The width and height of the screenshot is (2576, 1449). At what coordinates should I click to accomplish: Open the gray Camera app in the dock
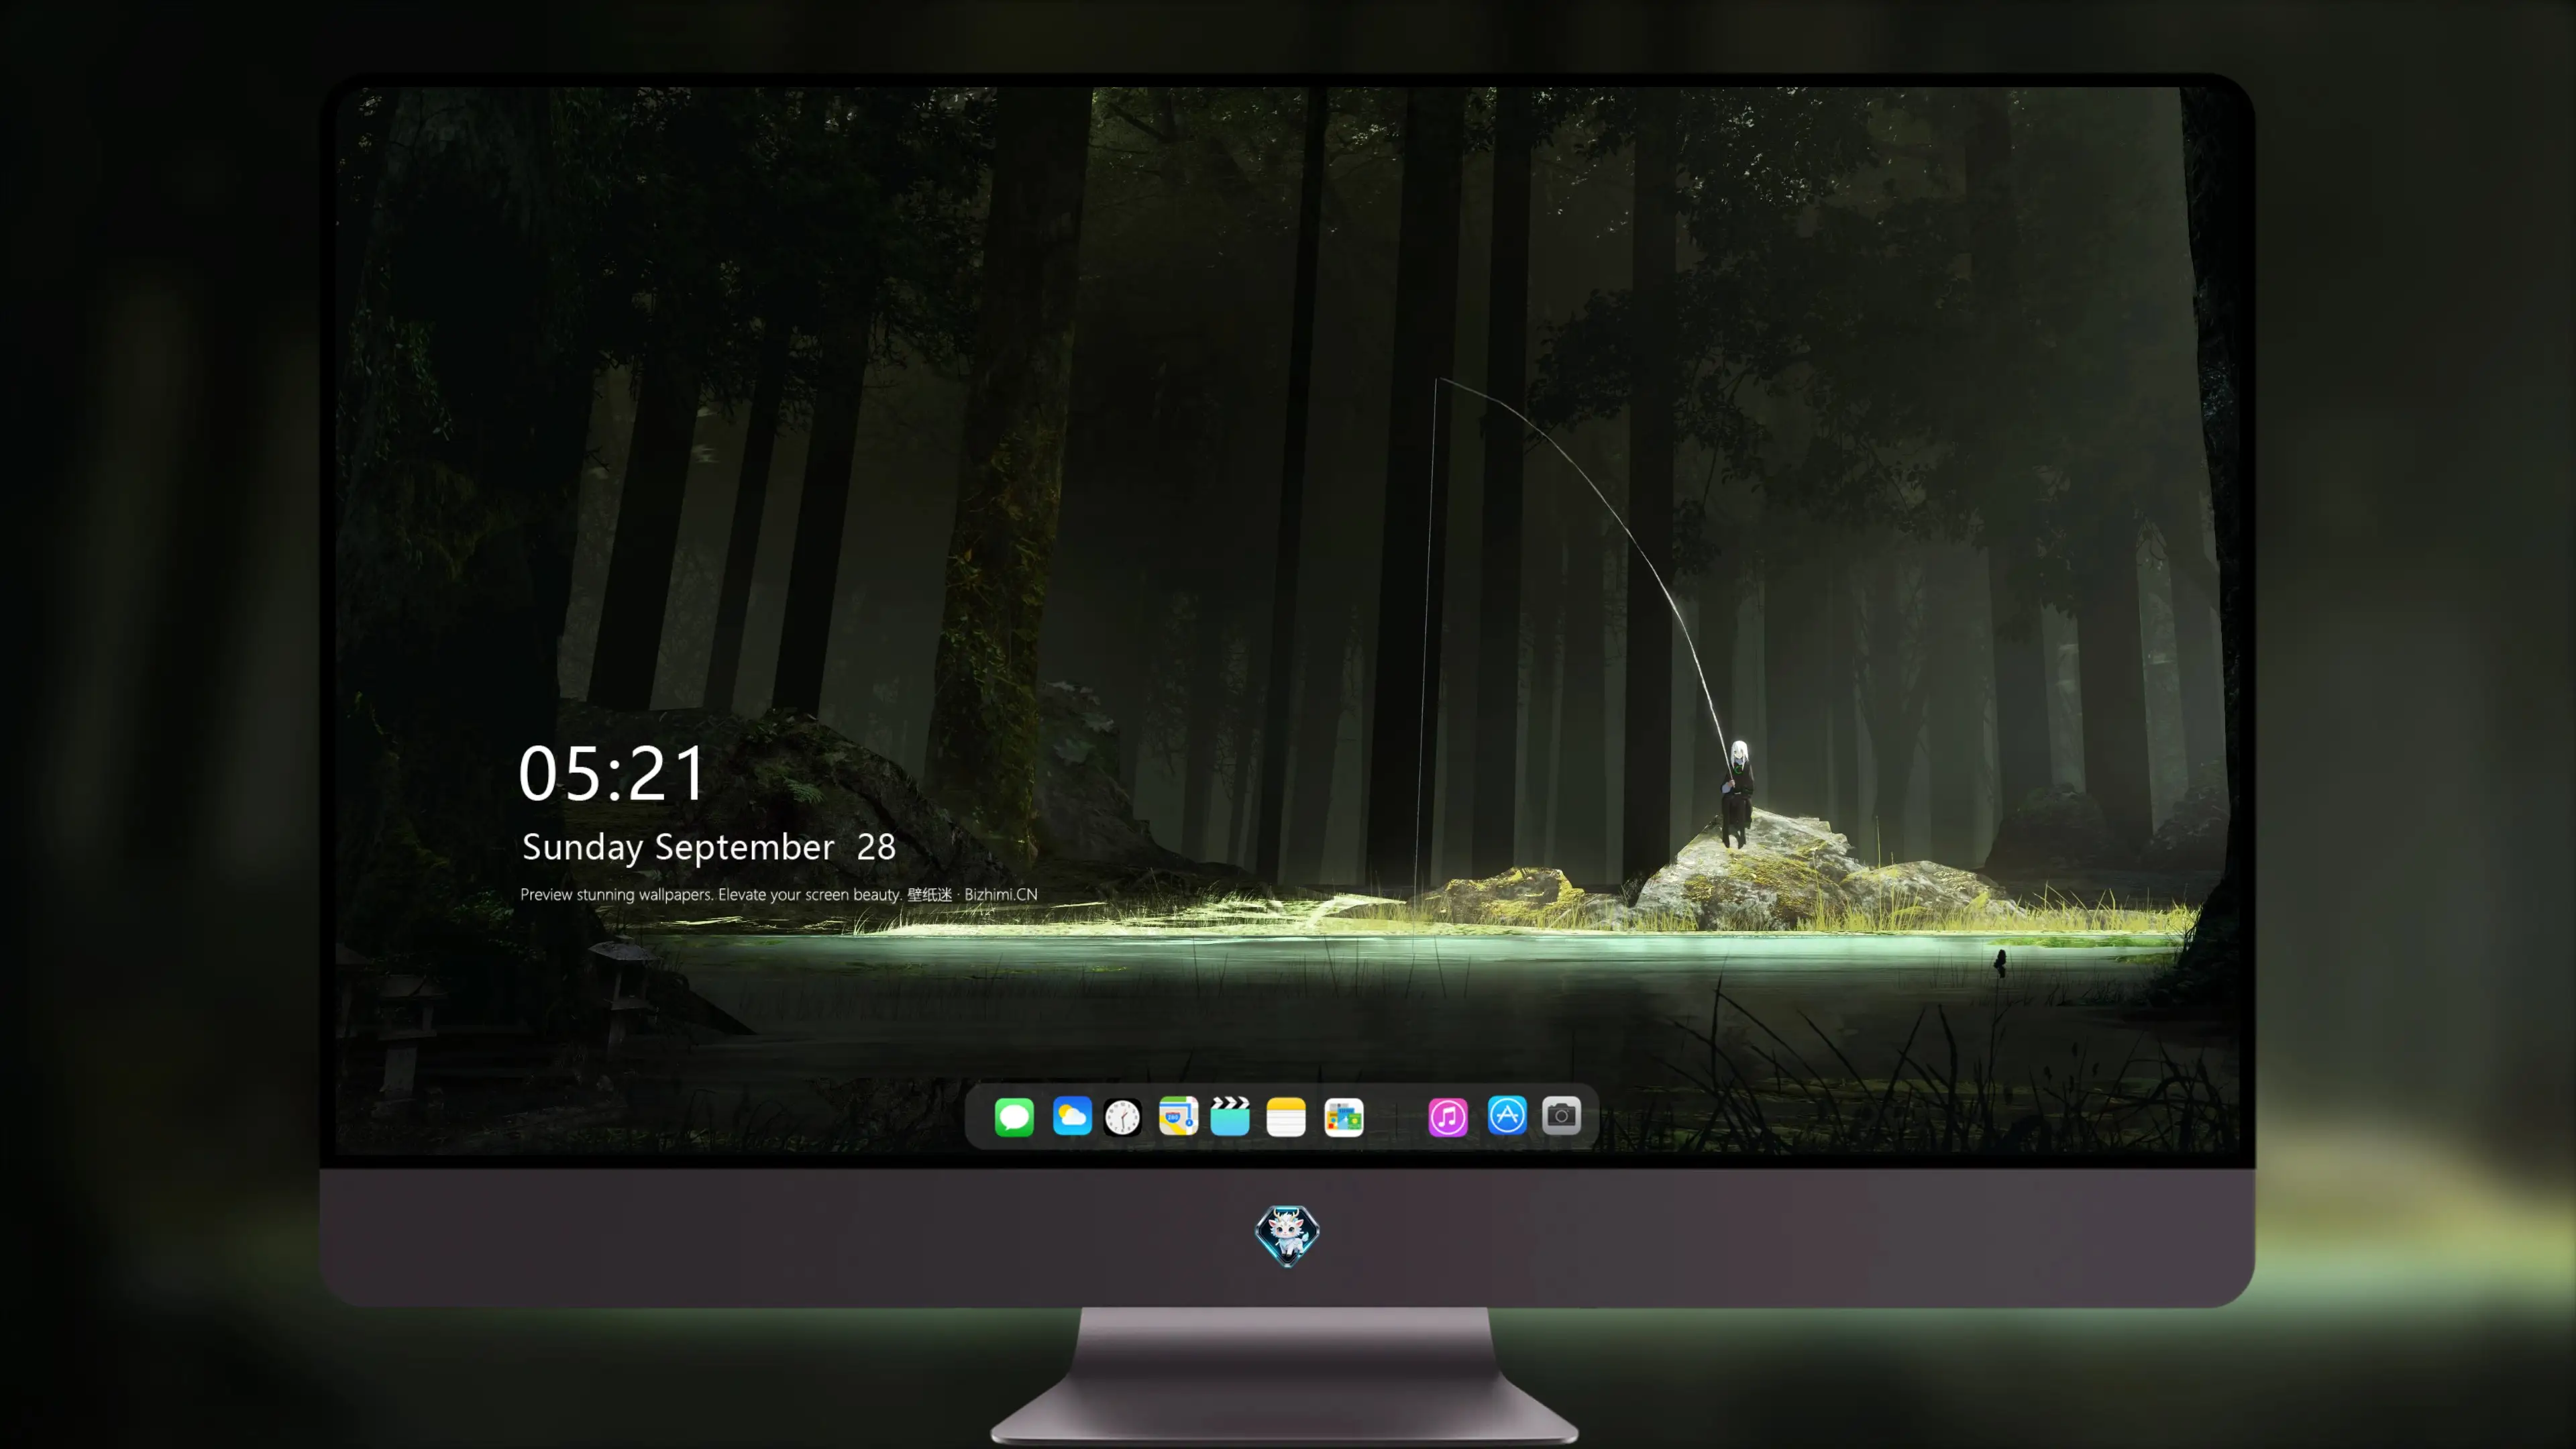pos(1561,1115)
